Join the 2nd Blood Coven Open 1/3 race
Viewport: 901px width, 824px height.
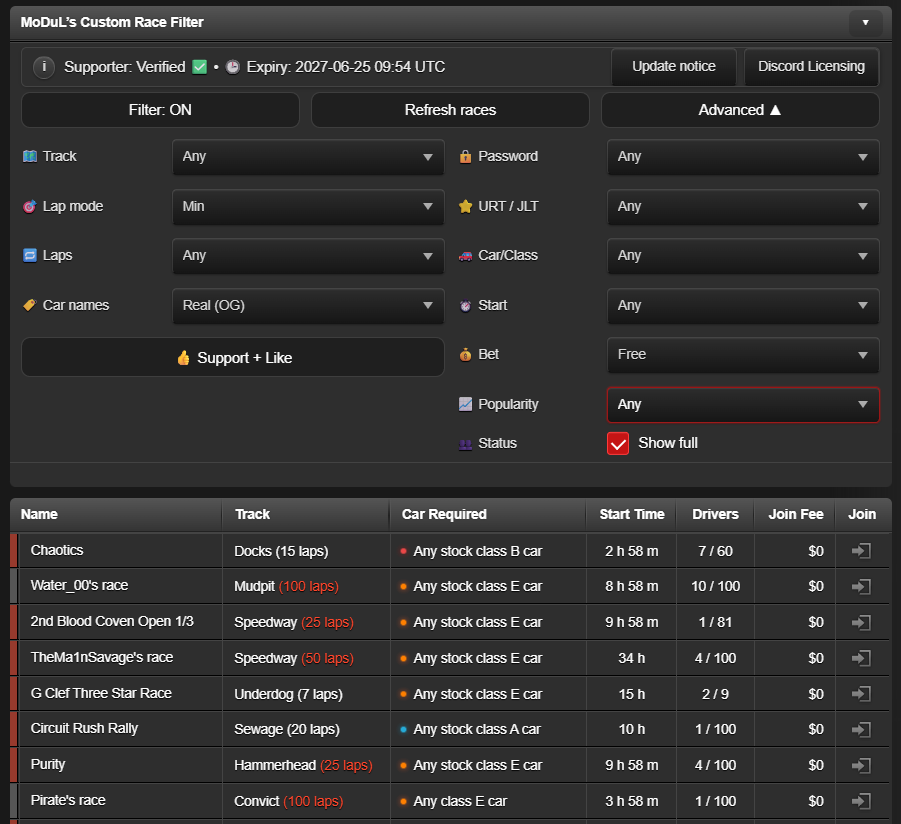click(x=861, y=622)
